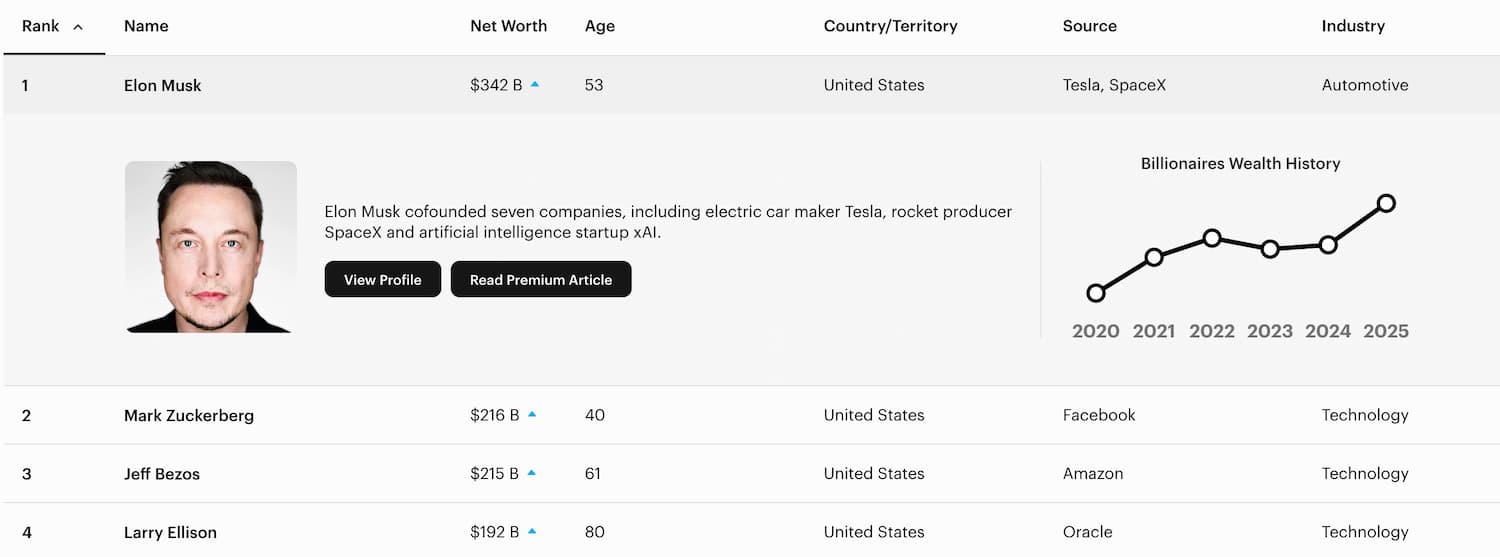The image size is (1500, 557).
Task: Sort table by Age column header
Action: point(600,26)
